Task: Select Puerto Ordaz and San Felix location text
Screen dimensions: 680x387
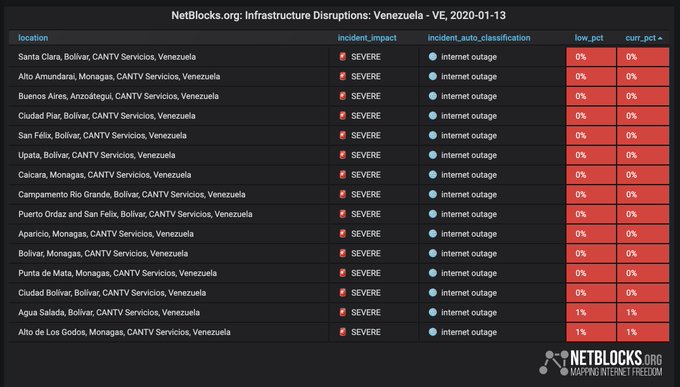Action: 135,214
